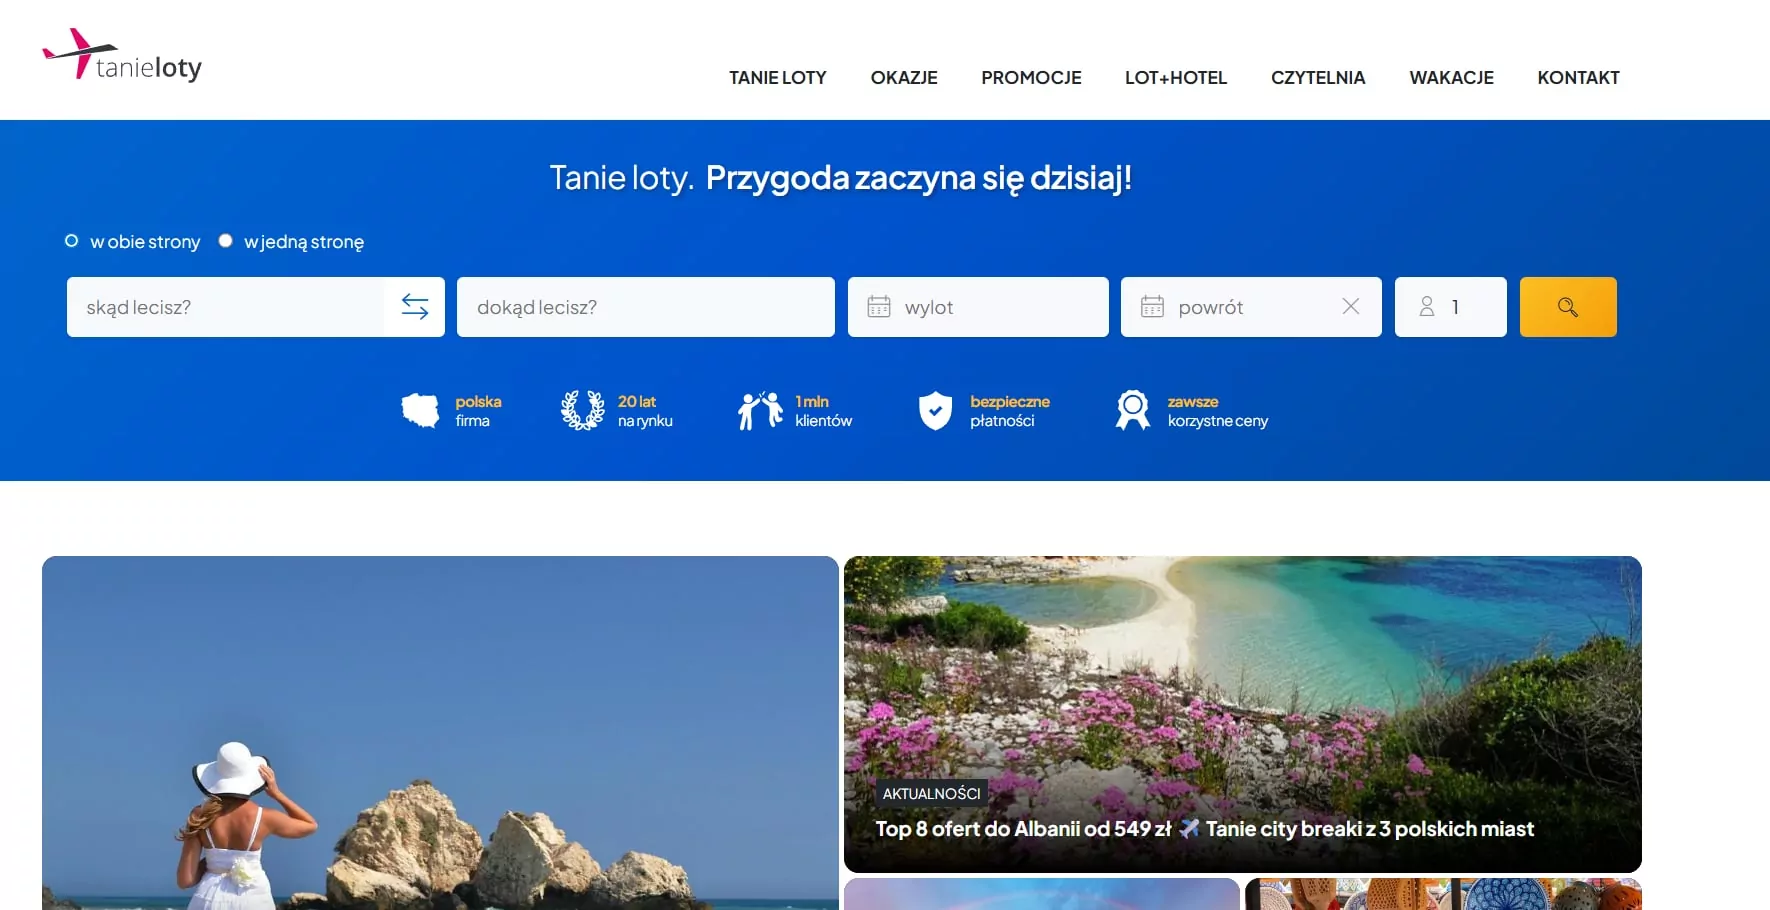The height and width of the screenshot is (910, 1770).
Task: Click the Poland map icon
Action: click(x=420, y=411)
